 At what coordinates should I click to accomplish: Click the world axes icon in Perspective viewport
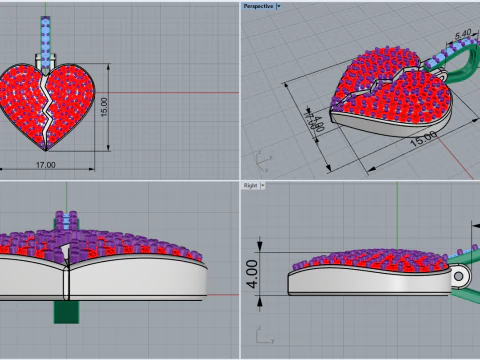pos(263,162)
